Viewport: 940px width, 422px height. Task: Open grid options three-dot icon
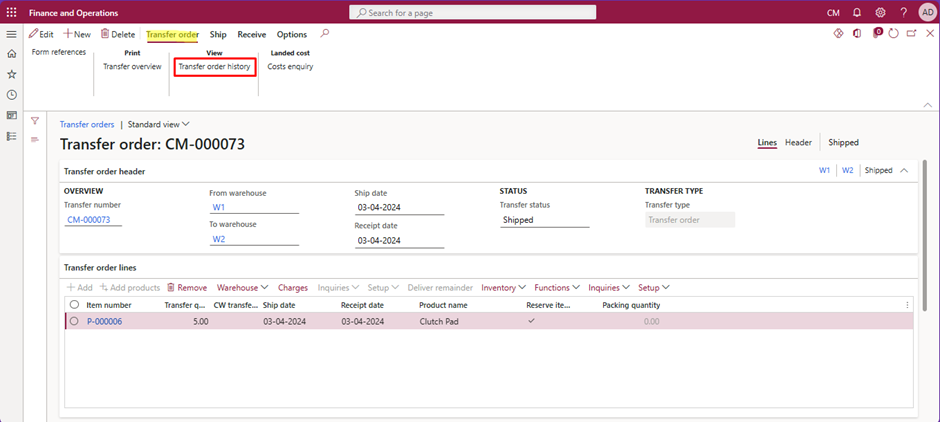[907, 305]
